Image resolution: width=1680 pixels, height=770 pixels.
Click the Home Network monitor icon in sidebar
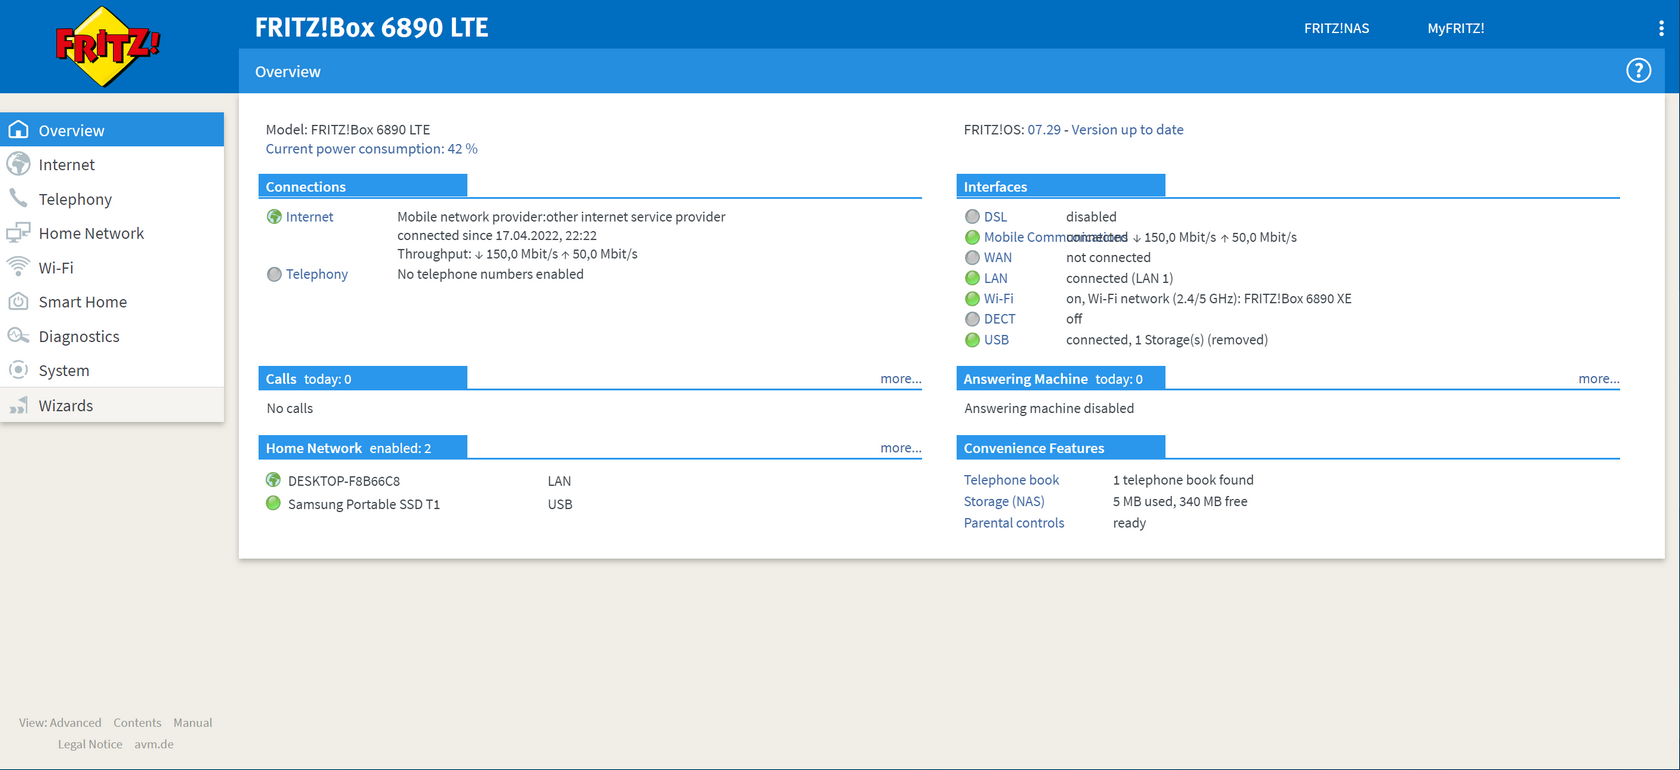click(18, 233)
